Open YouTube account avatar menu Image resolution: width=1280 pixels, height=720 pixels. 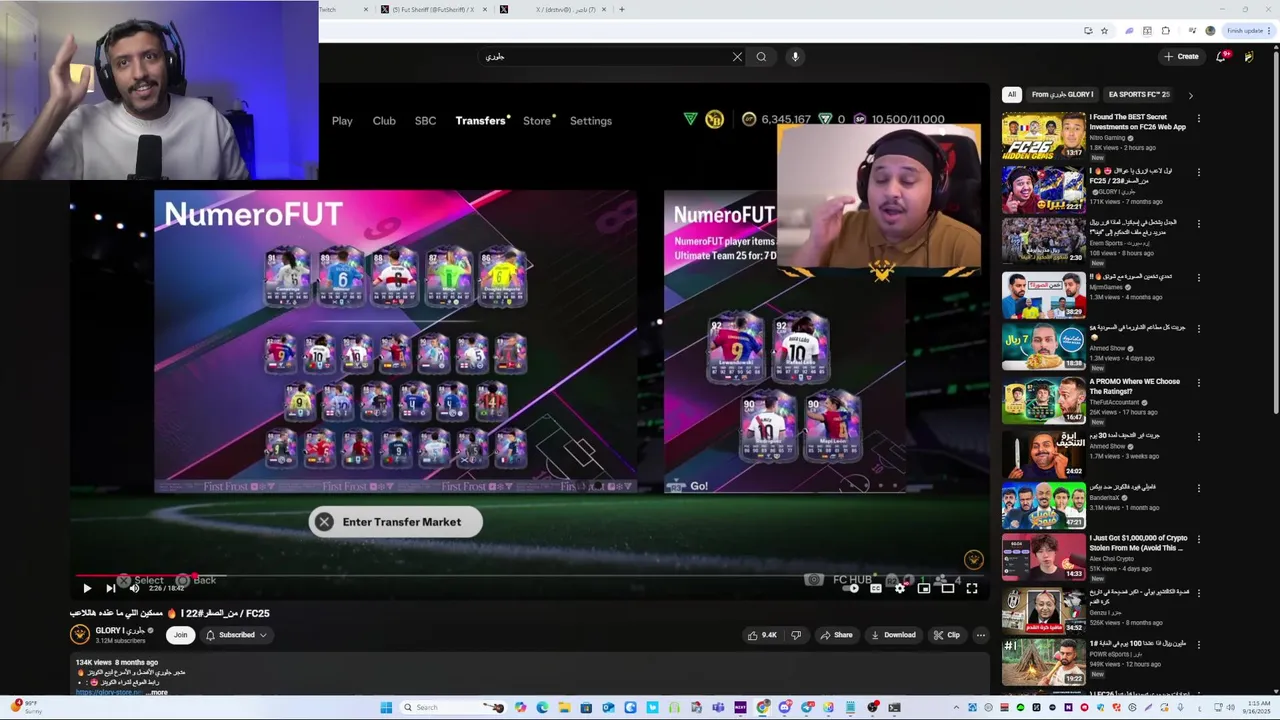click(x=1249, y=57)
